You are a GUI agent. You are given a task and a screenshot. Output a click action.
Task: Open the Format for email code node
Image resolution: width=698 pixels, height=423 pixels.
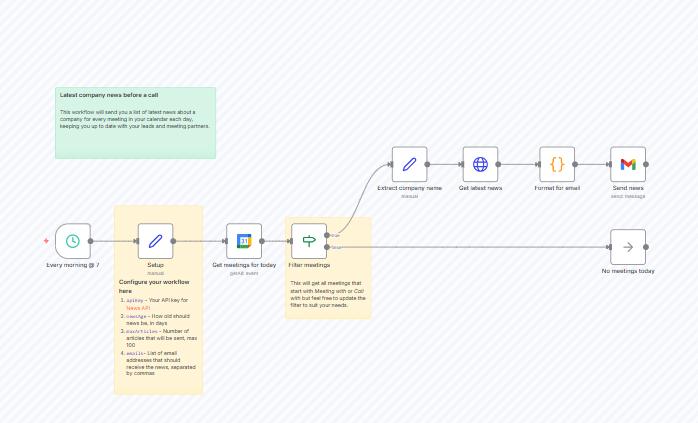557,164
